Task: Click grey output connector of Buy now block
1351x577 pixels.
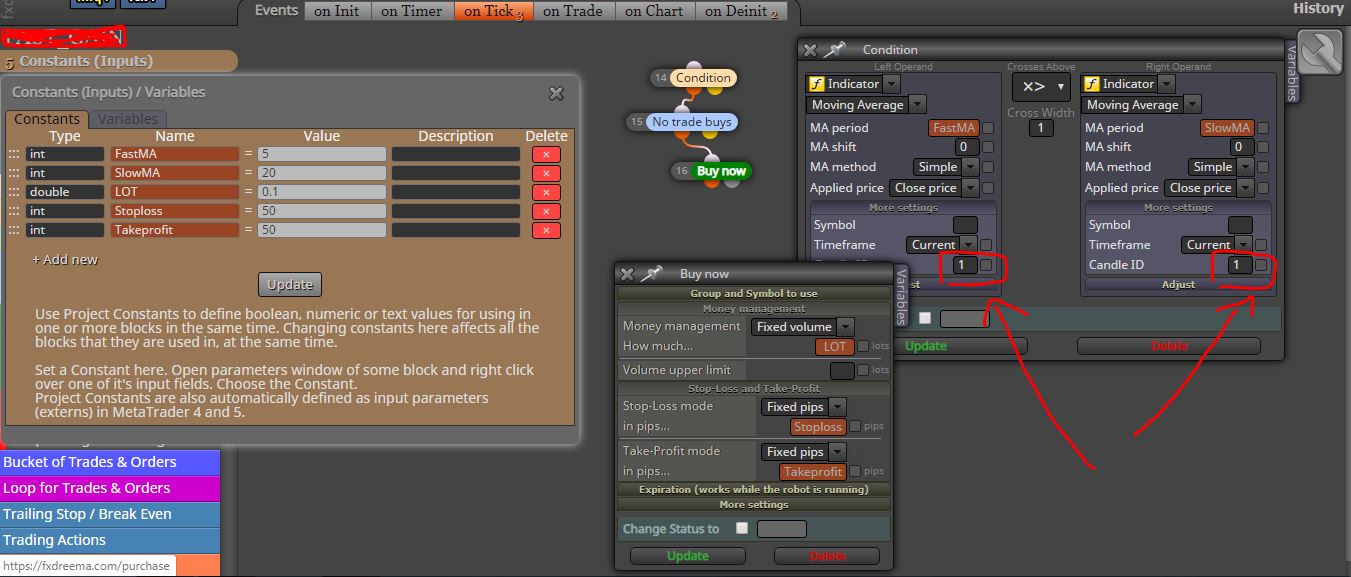Action: [730, 183]
